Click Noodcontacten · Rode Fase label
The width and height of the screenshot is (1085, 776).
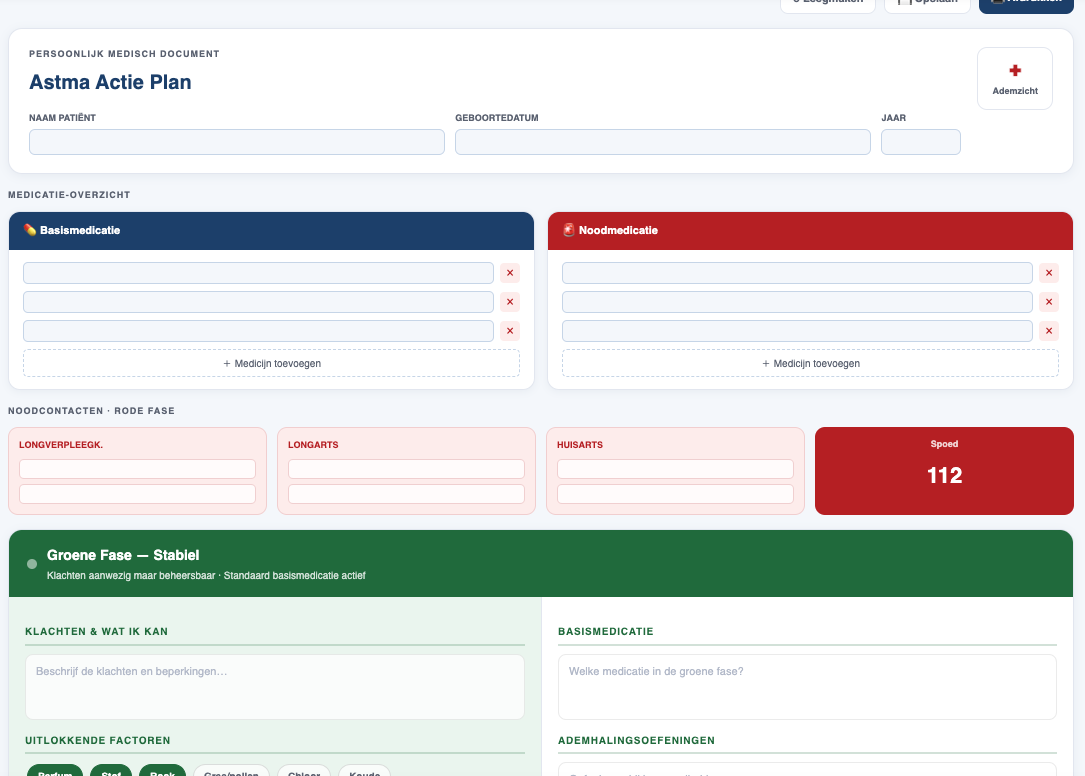tap(91, 410)
